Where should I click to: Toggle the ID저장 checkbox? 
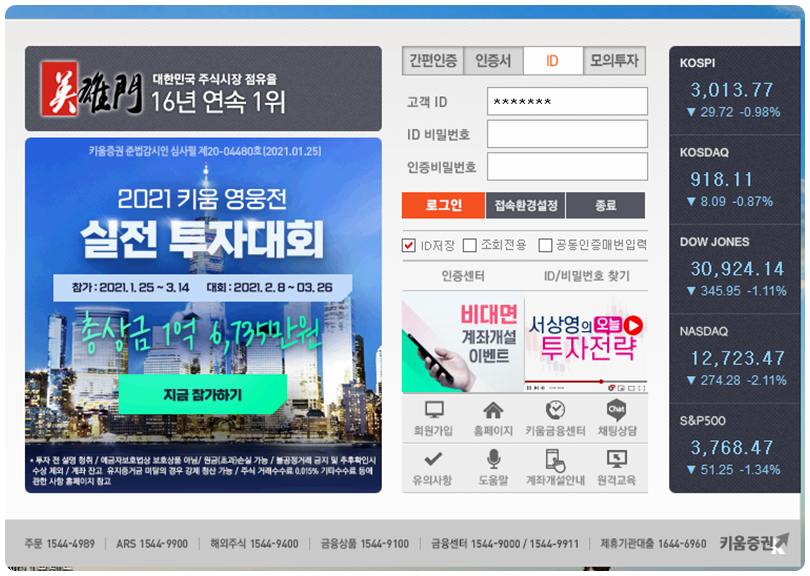point(409,245)
